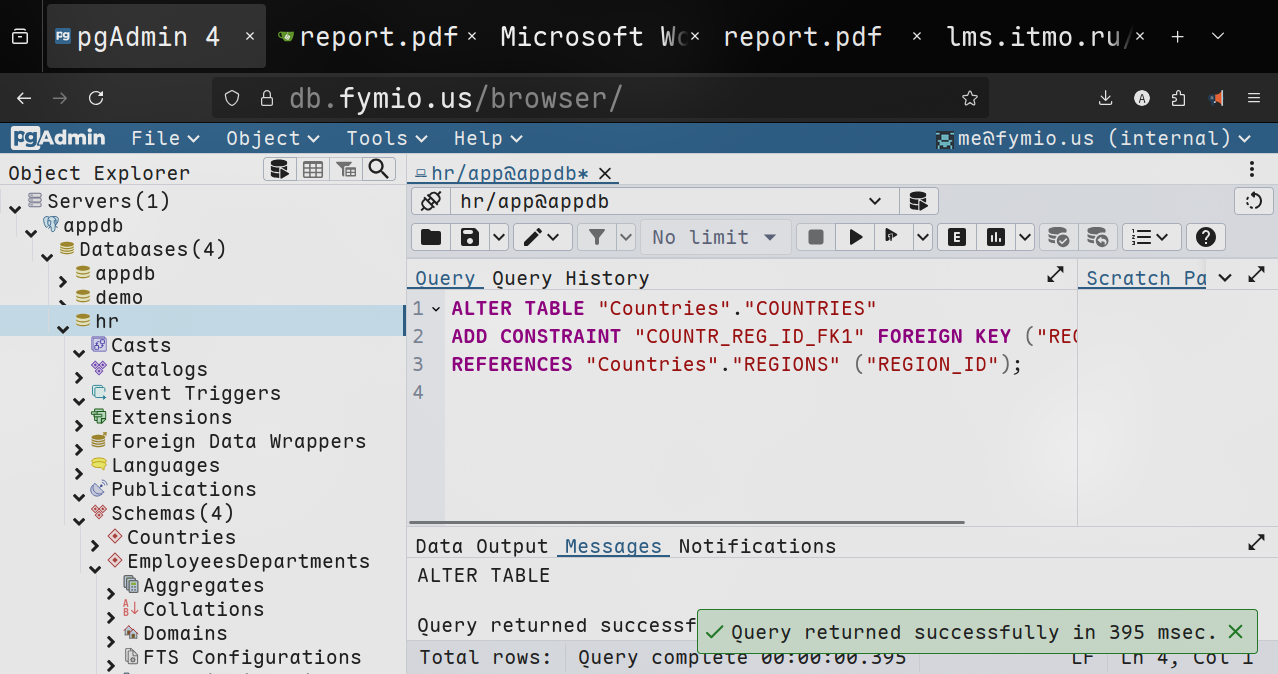The width and height of the screenshot is (1278, 674).
Task: Open Query Tool from Object Explorer toolbar
Action: [280, 170]
